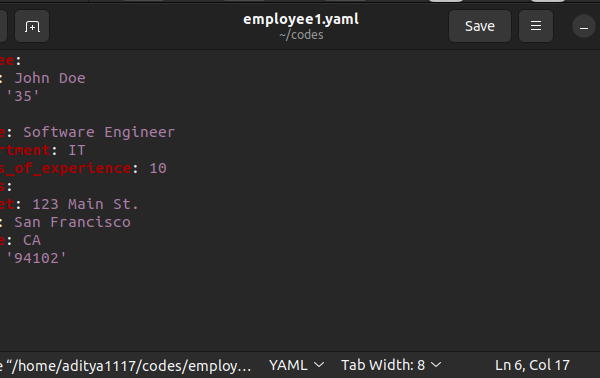Place cursor on the '35' age value
Image resolution: width=600 pixels, height=378 pixels.
click(23, 96)
